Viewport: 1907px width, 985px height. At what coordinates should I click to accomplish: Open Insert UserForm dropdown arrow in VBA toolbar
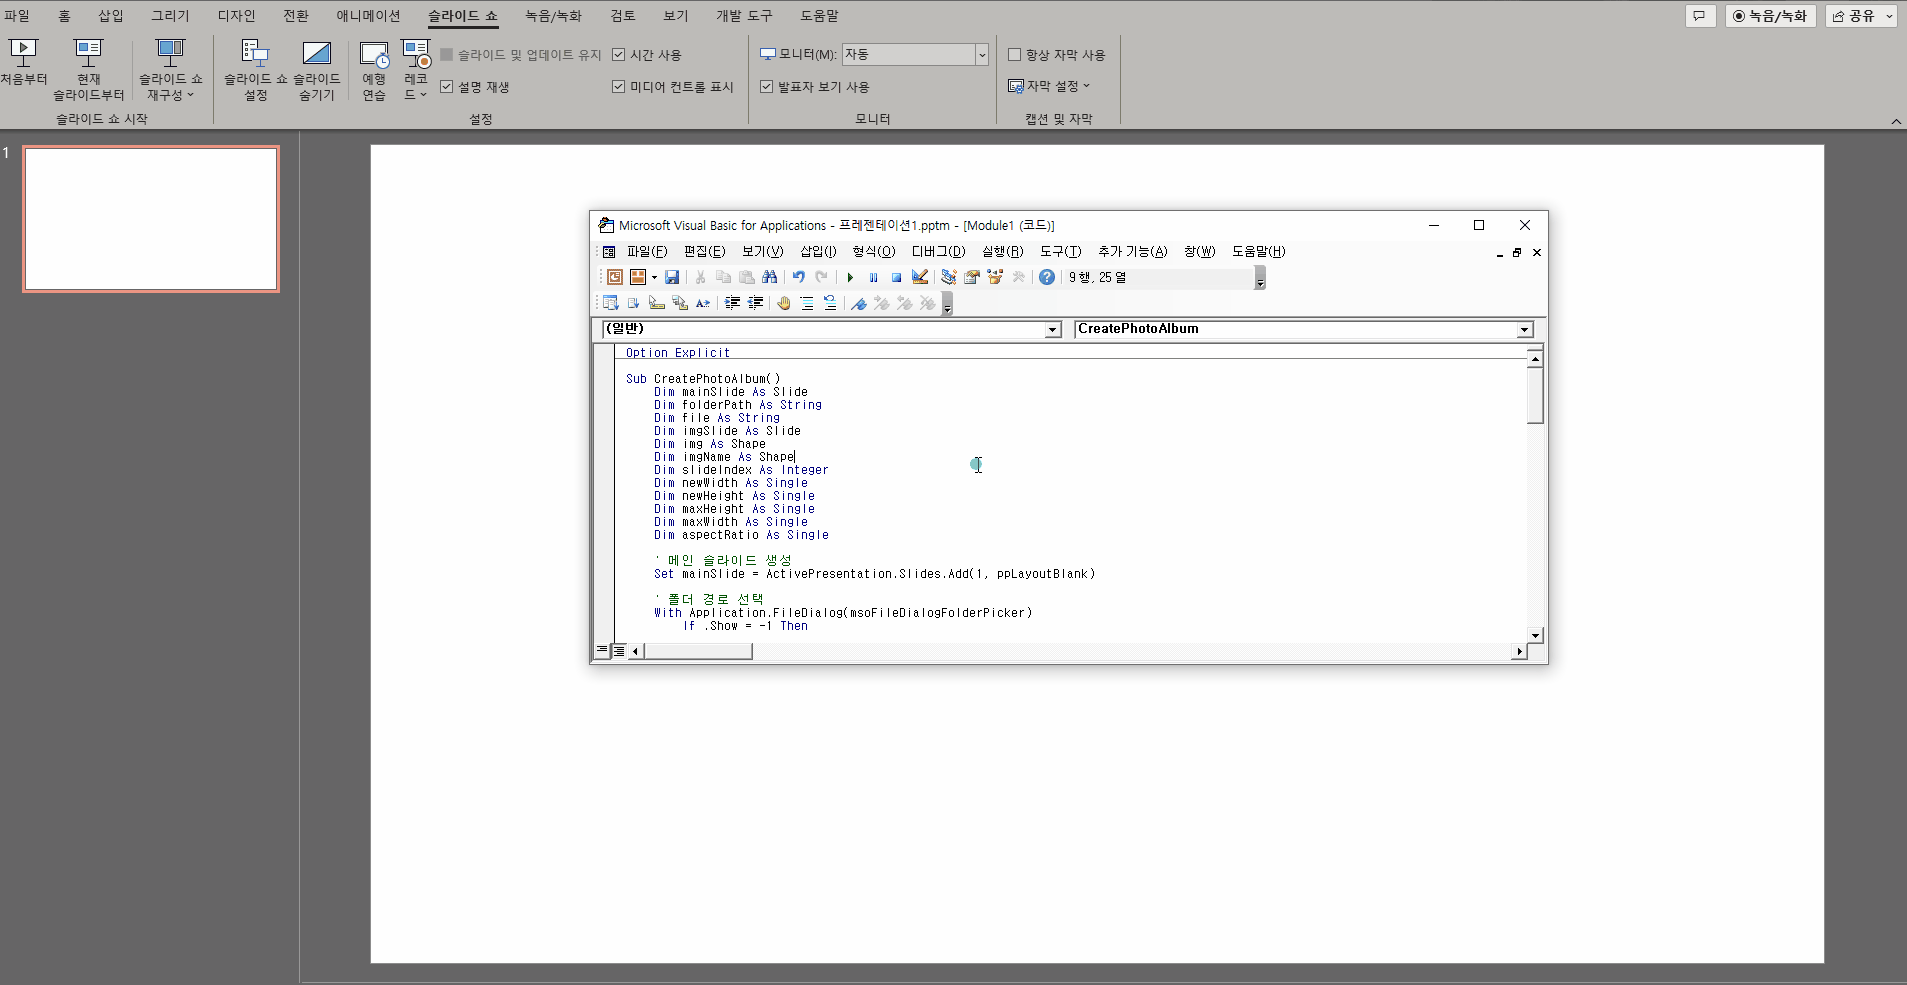pyautogui.click(x=654, y=277)
